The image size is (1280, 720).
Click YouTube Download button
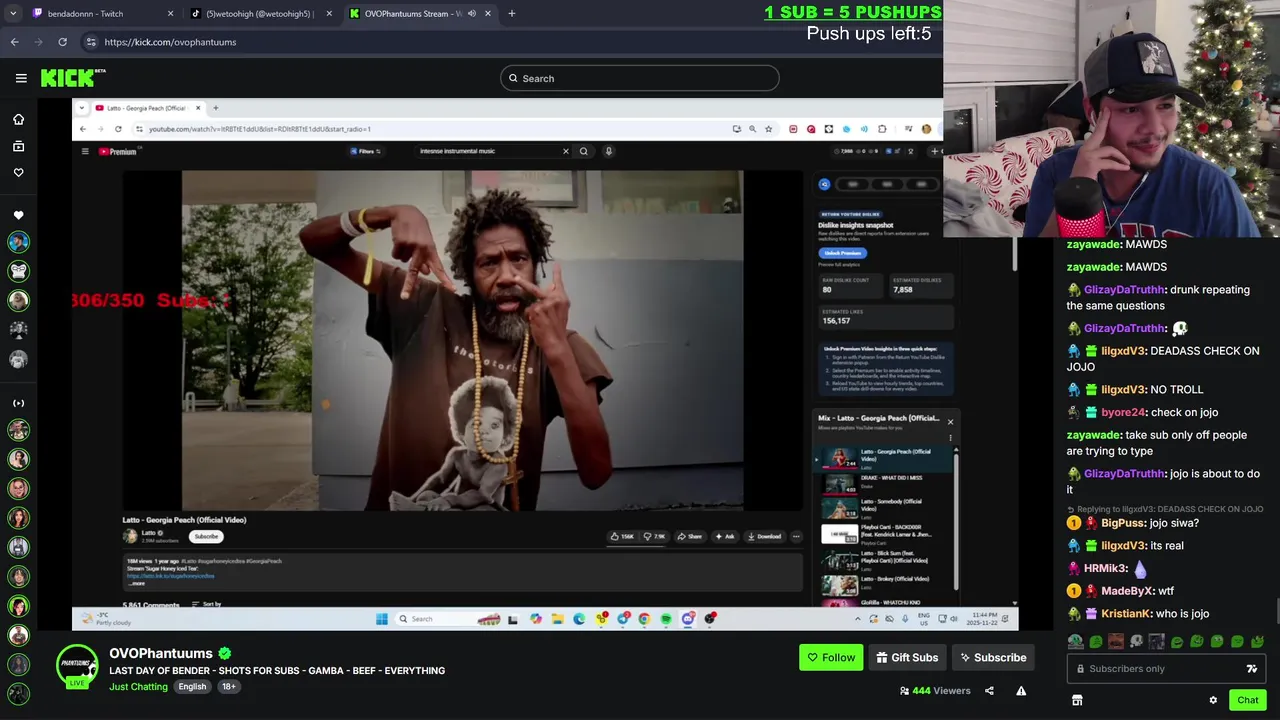click(x=764, y=536)
